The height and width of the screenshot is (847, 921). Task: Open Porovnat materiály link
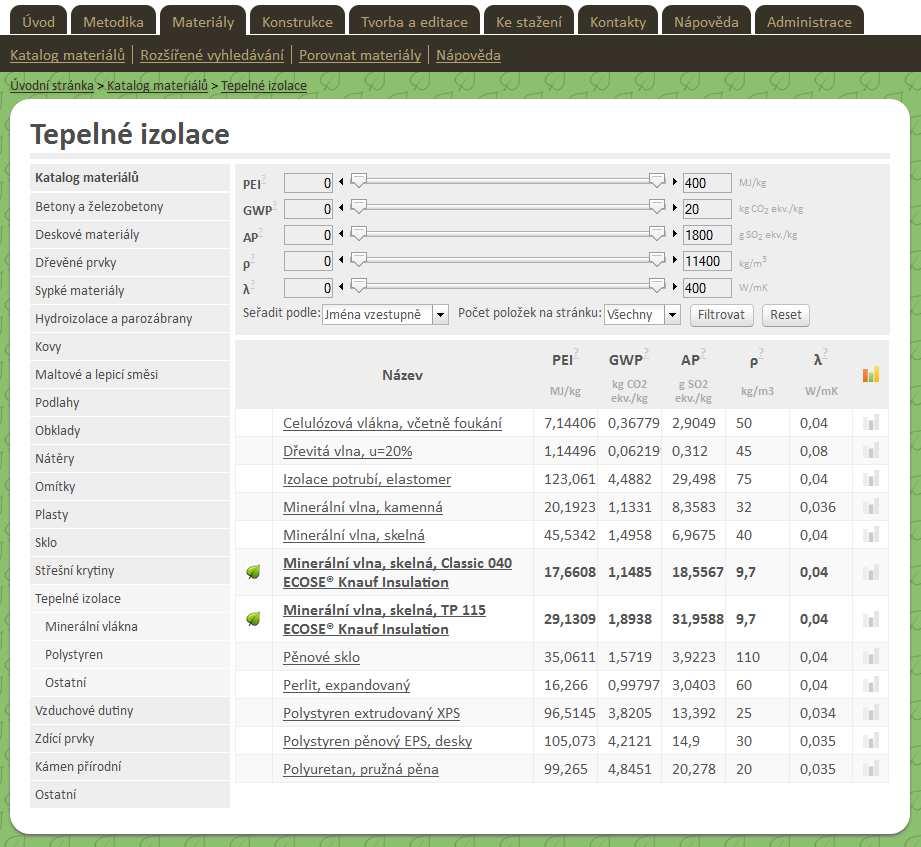[360, 55]
